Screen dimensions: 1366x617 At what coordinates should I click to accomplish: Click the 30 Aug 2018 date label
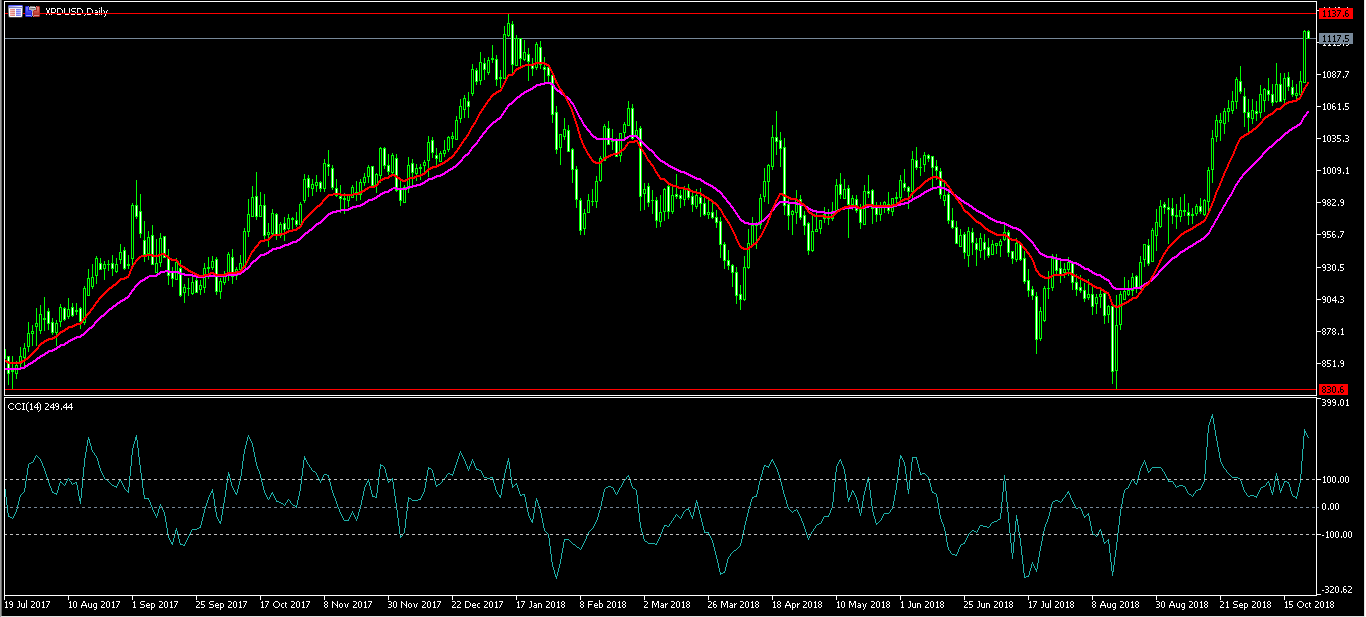1181,605
